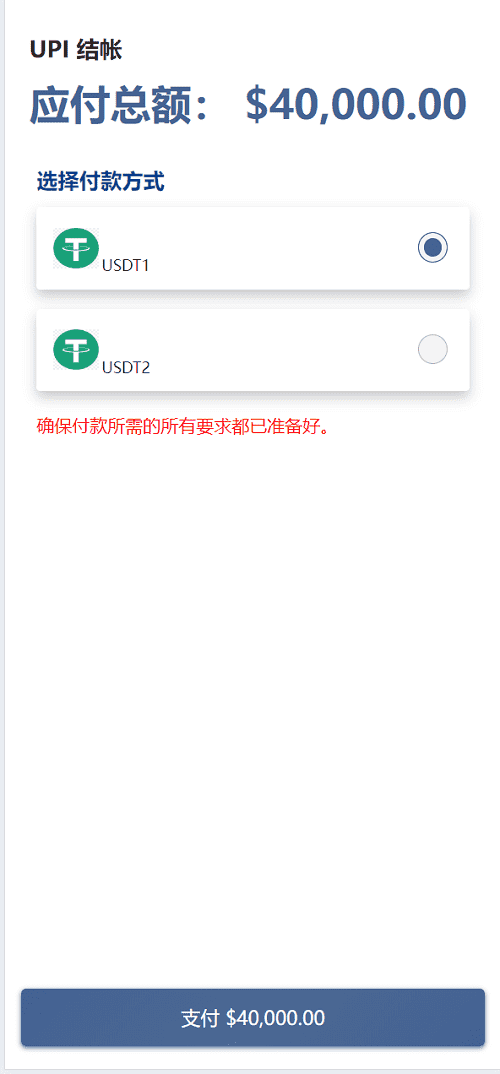This screenshot has width=500, height=1074.
Task: Click the green Tether icon beside USDT1
Action: coord(76,248)
